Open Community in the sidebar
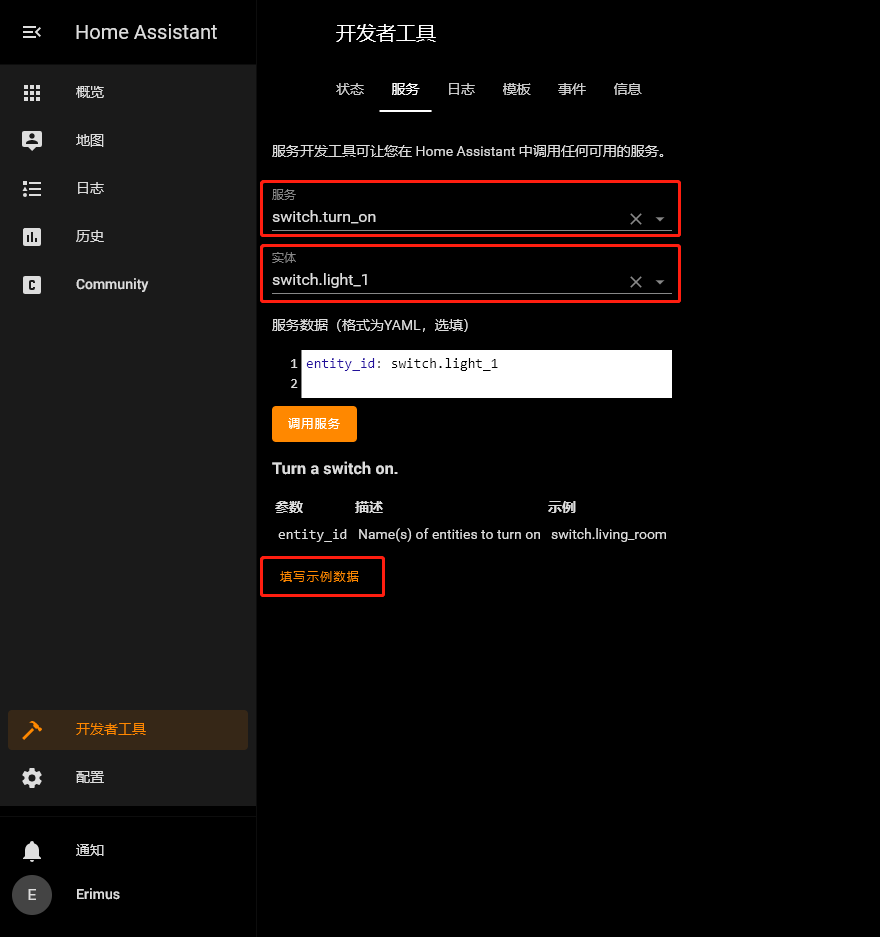 tap(128, 284)
